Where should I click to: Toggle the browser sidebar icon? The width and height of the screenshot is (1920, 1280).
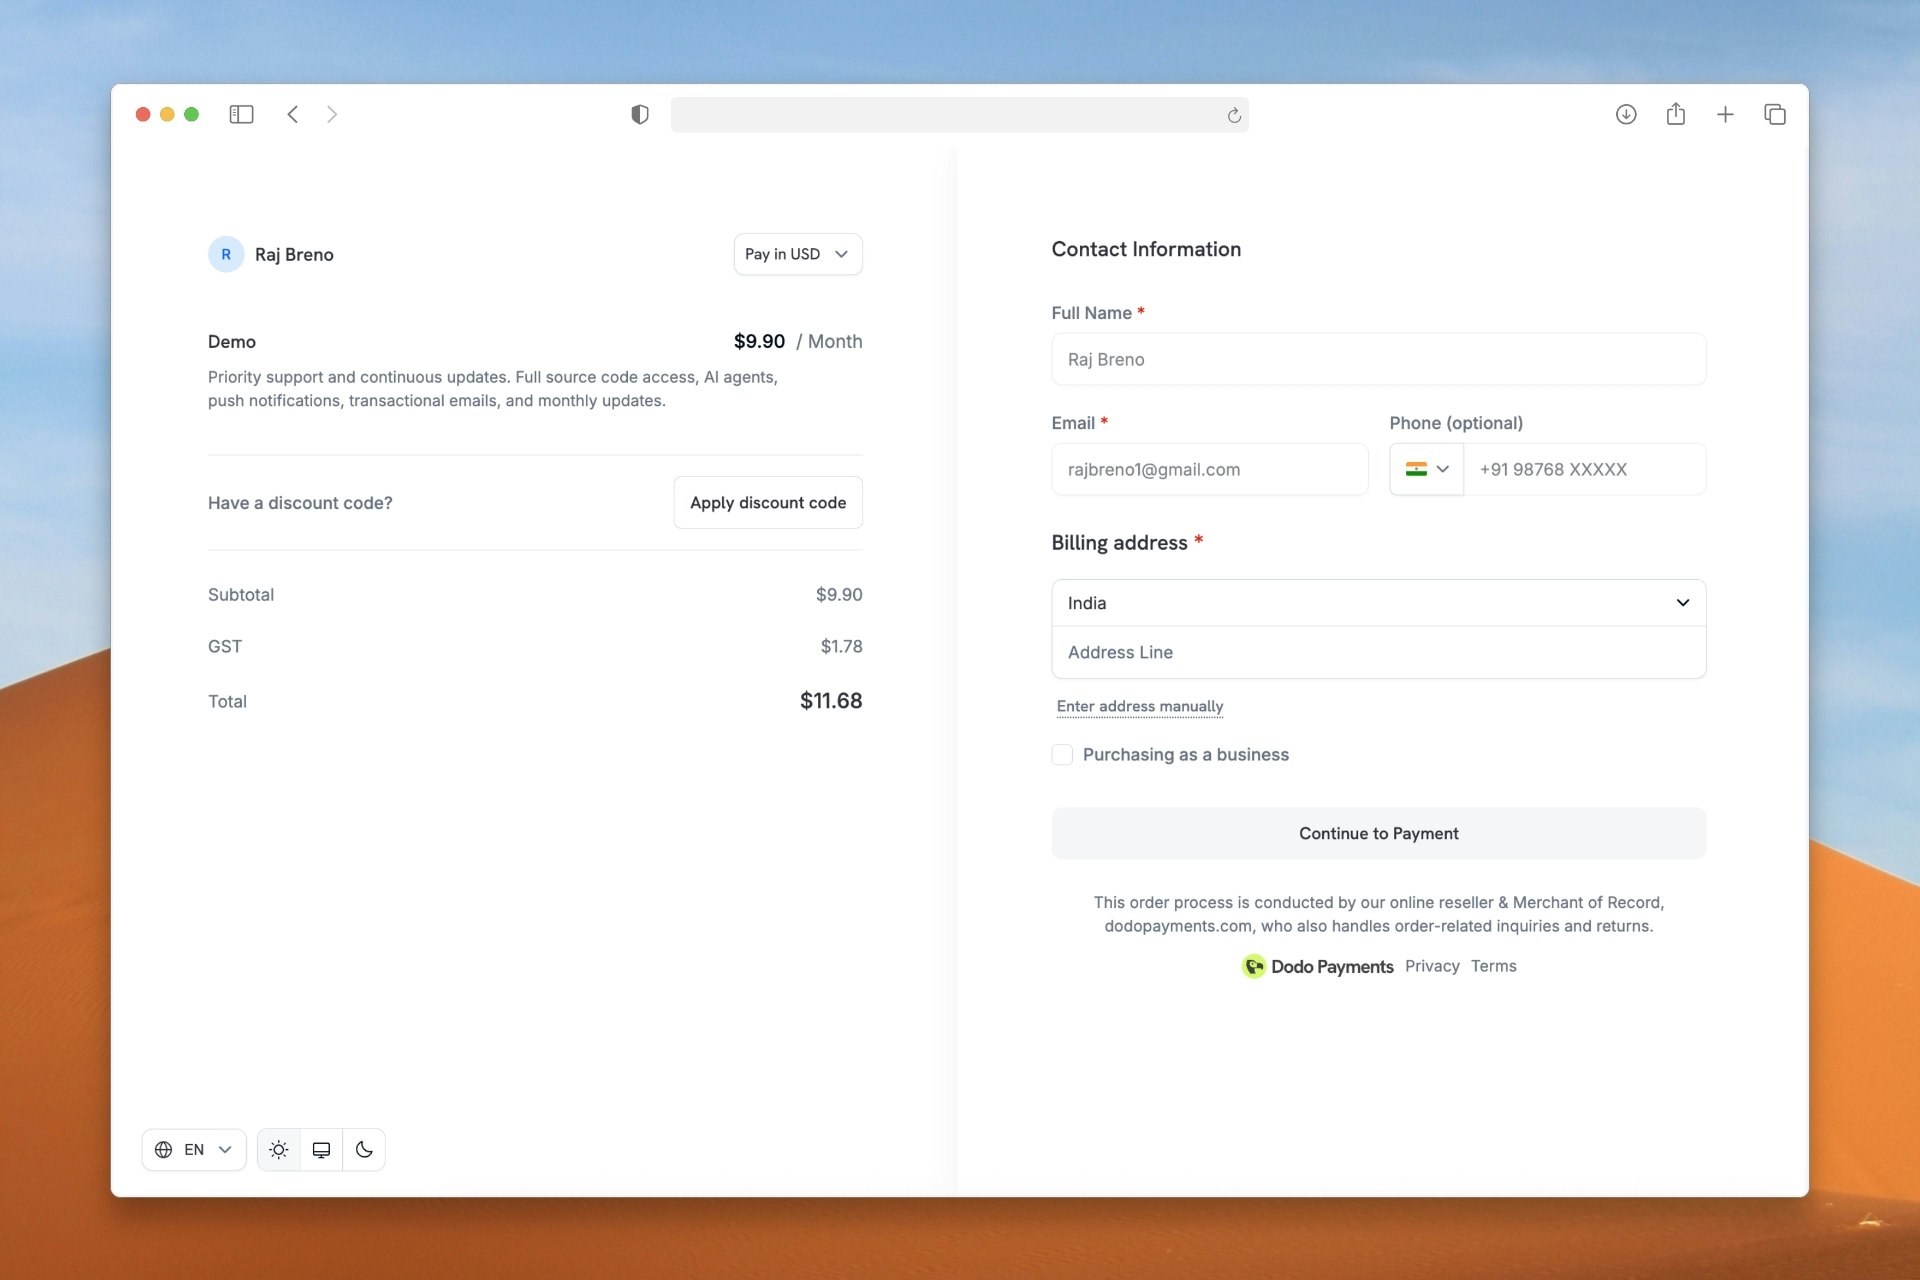pyautogui.click(x=241, y=115)
